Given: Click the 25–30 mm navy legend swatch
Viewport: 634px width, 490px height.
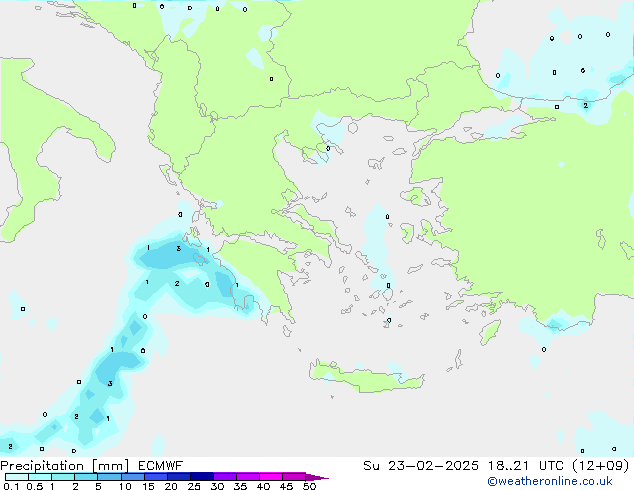Looking at the screenshot, I should [x=201, y=477].
